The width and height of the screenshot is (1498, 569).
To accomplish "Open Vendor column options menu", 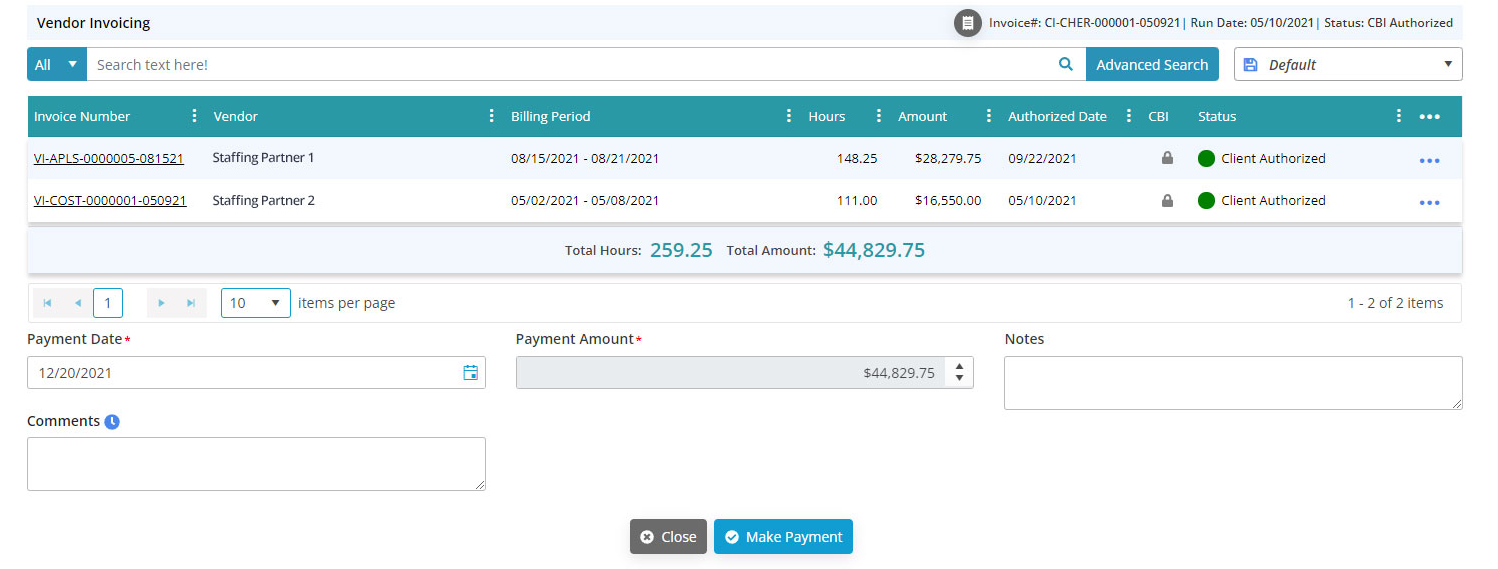I will pos(491,116).
